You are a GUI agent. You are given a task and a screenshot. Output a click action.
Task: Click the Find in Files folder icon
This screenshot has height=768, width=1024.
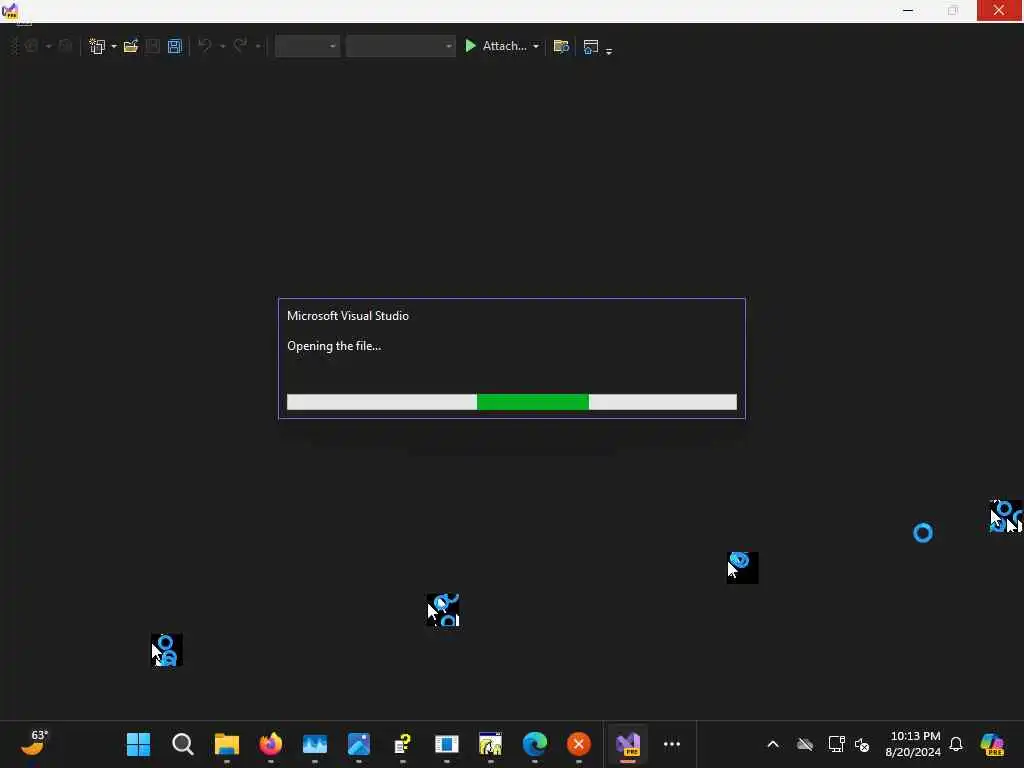561,46
